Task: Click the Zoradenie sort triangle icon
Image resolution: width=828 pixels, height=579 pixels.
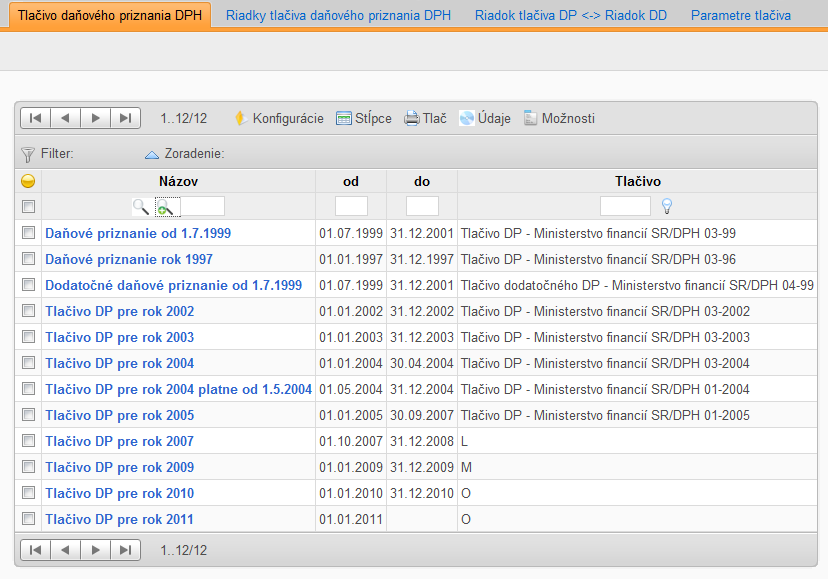Action: click(x=152, y=154)
